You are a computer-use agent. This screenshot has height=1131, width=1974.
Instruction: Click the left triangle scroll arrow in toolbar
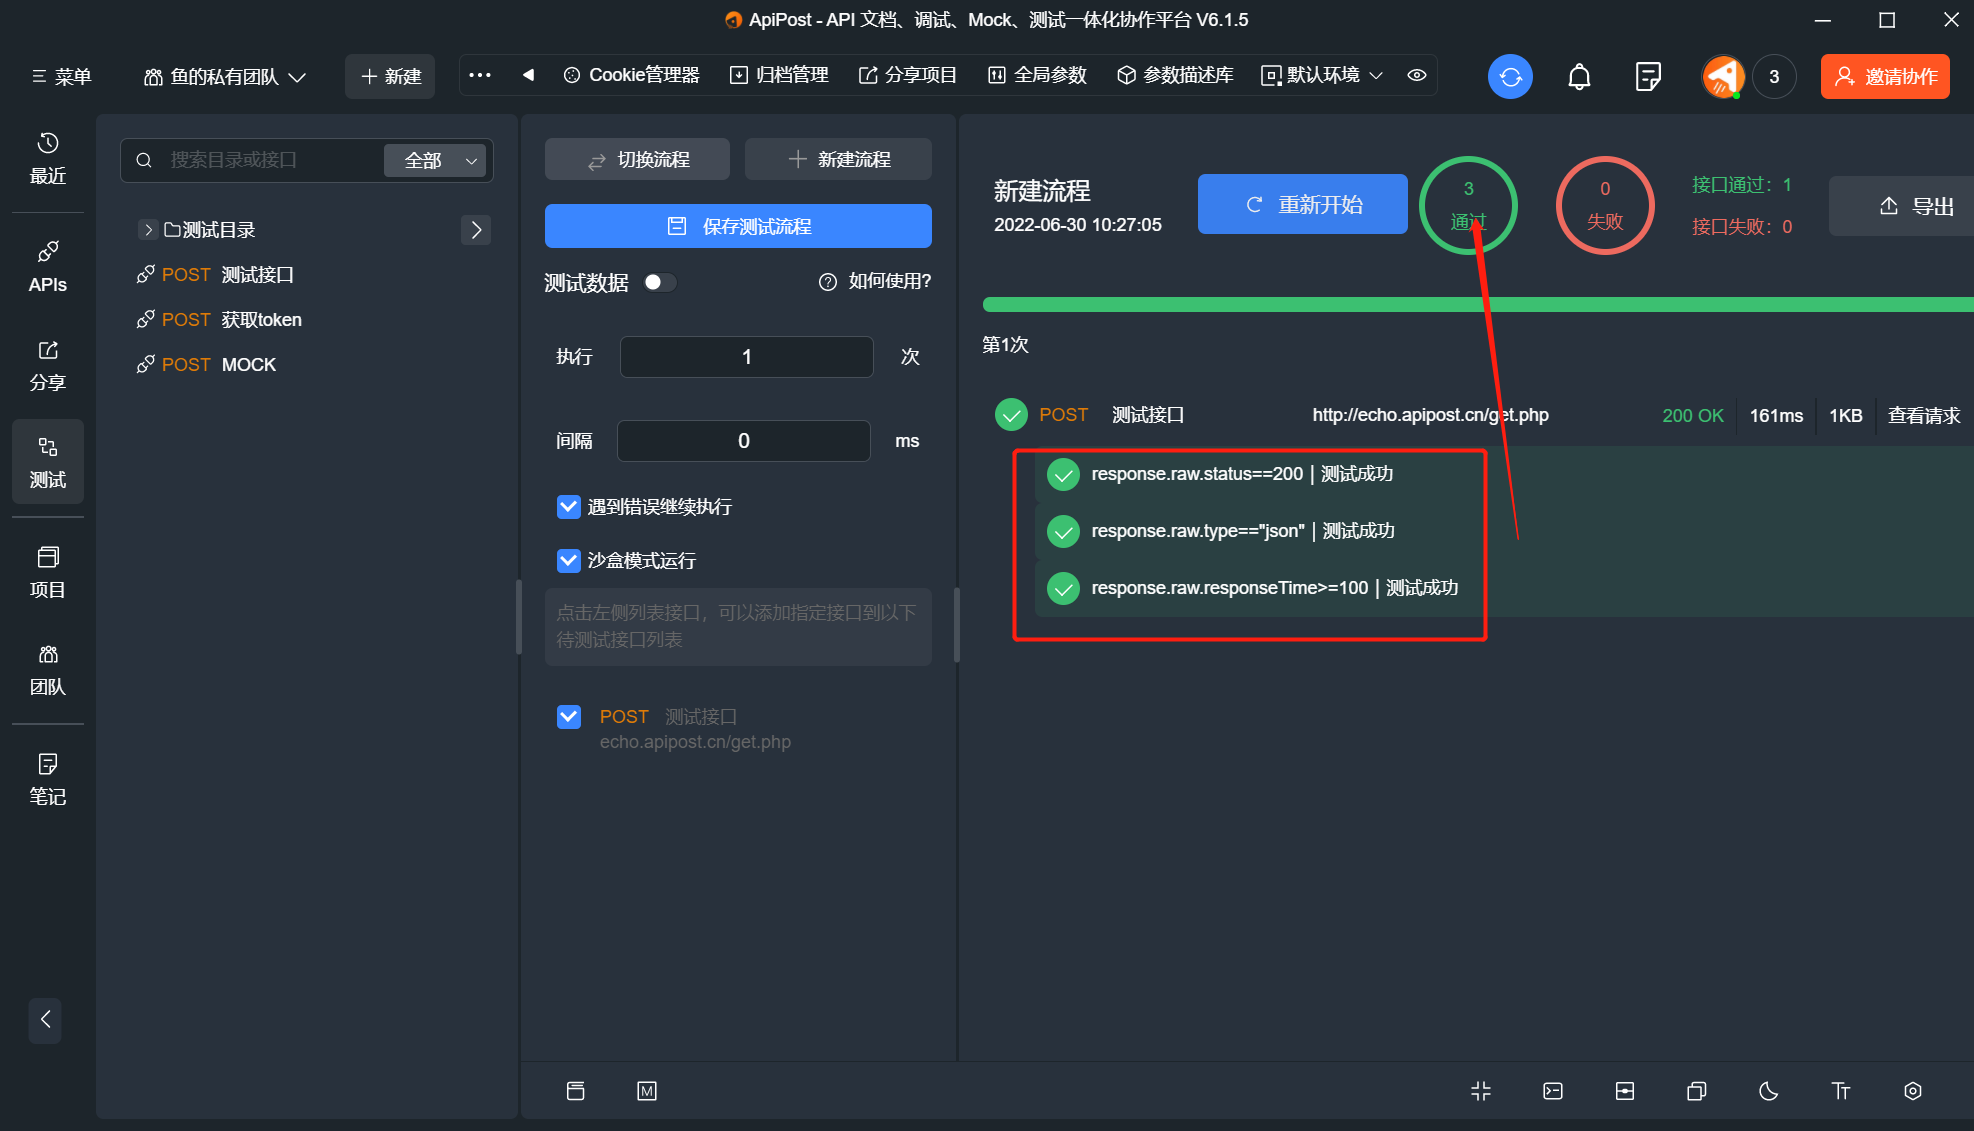528,75
